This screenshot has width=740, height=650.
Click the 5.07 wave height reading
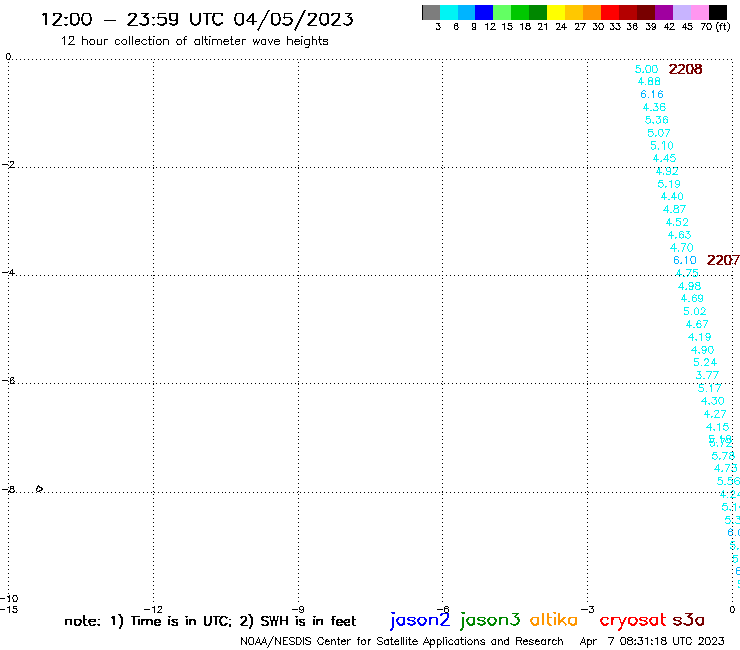(659, 133)
